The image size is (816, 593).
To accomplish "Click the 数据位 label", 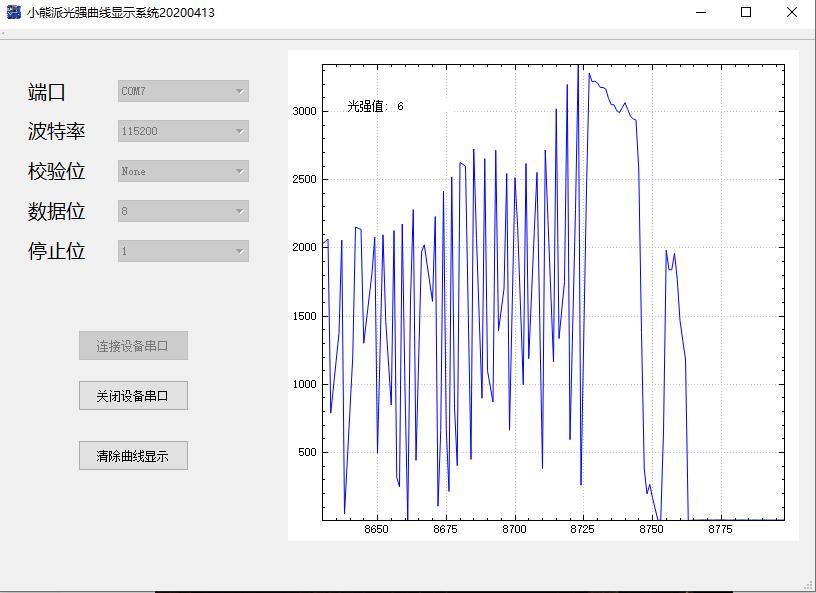I will pyautogui.click(x=56, y=211).
